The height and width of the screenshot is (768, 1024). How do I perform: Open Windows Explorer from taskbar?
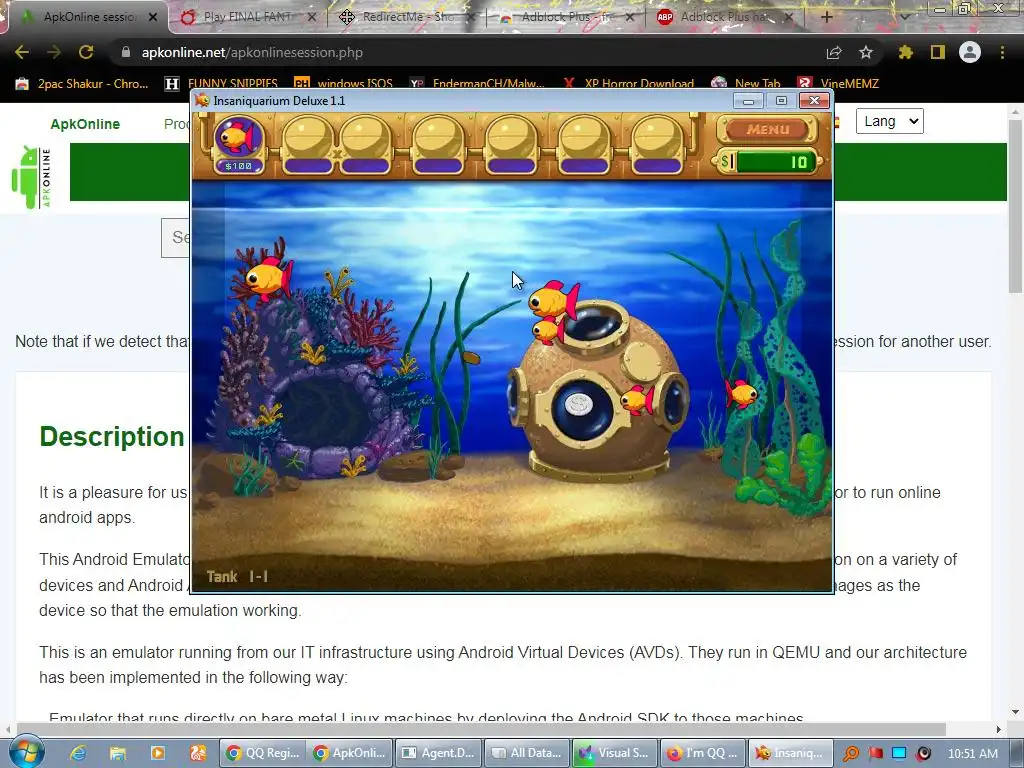(118, 753)
